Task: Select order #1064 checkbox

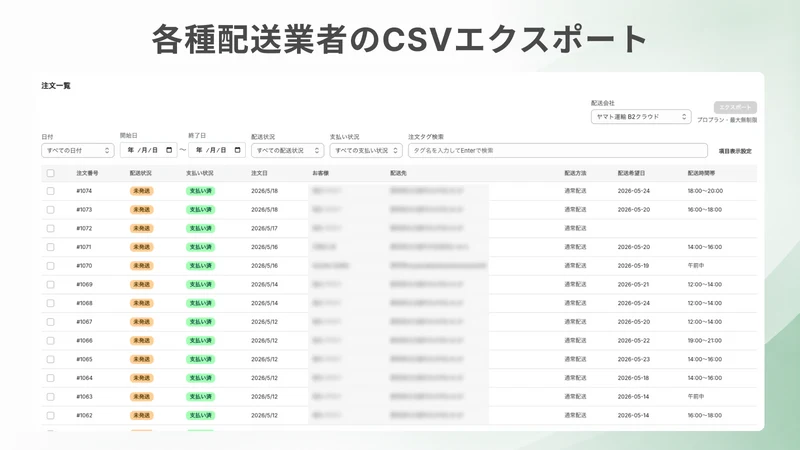Action: coord(51,378)
